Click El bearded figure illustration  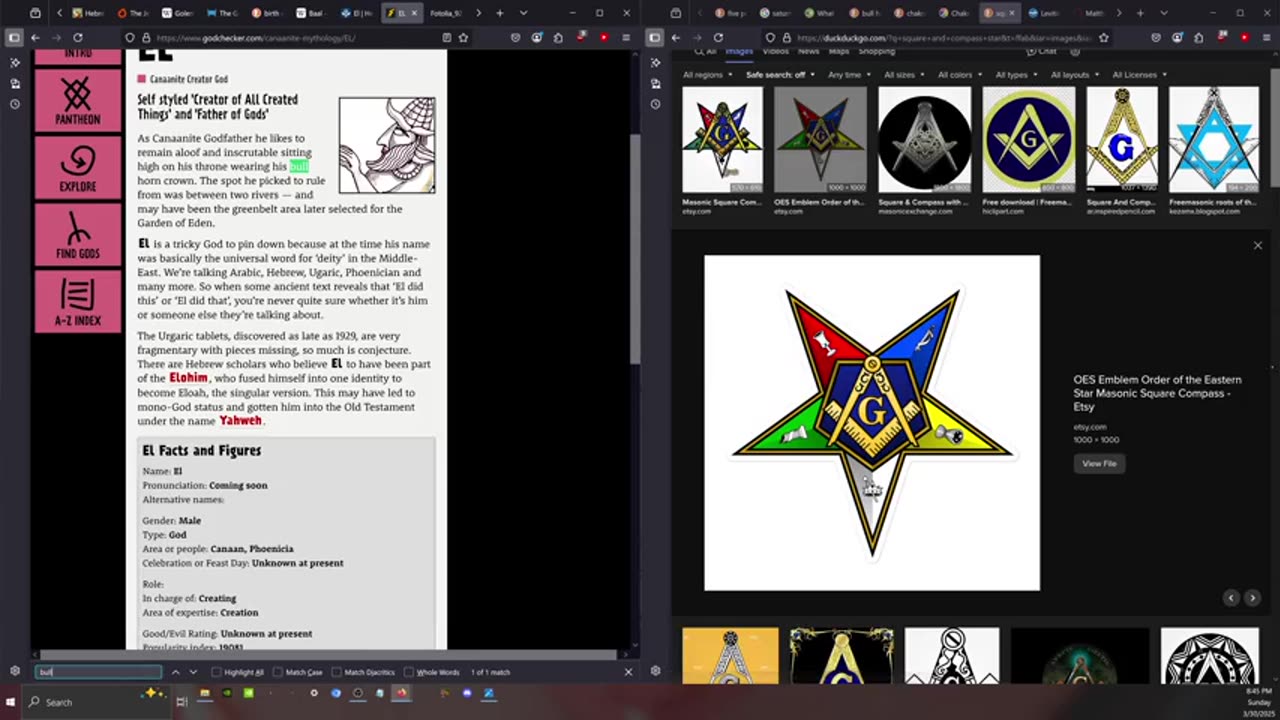387,145
